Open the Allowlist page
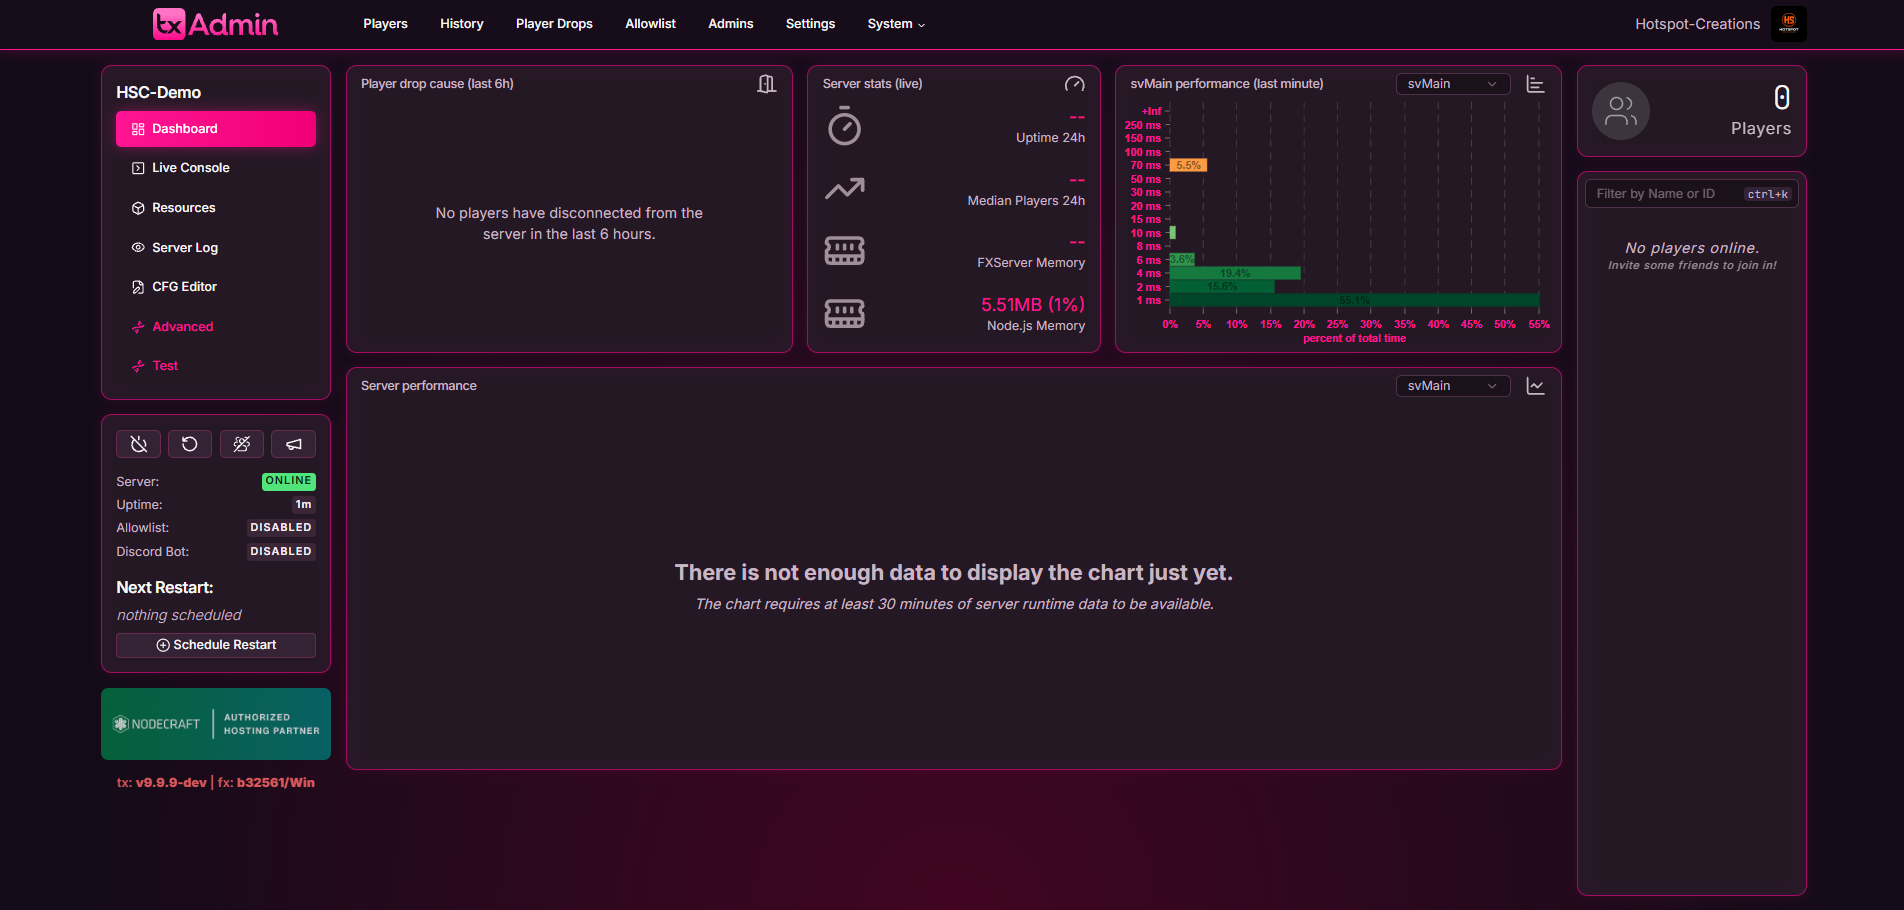 tap(650, 24)
